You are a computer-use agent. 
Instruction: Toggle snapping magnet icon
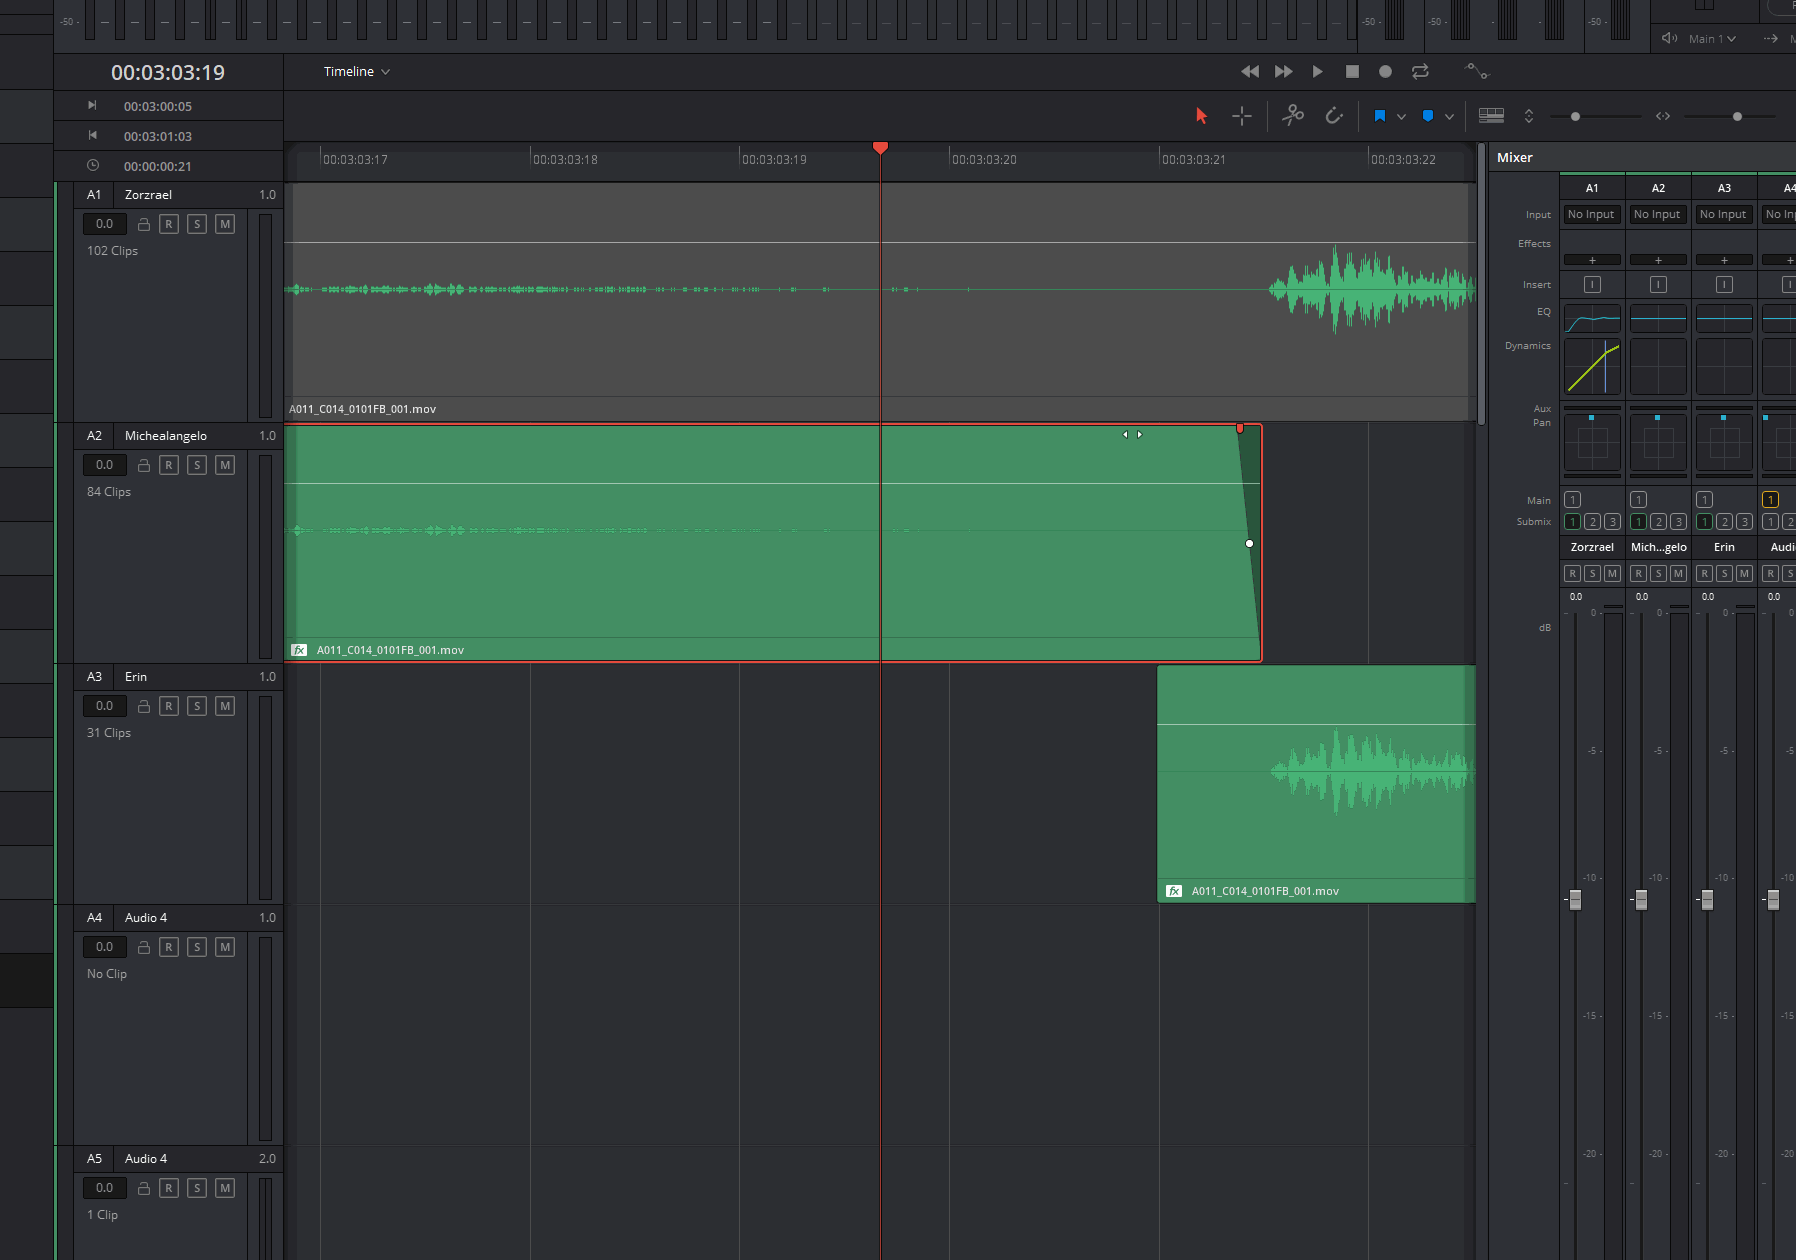(1334, 116)
